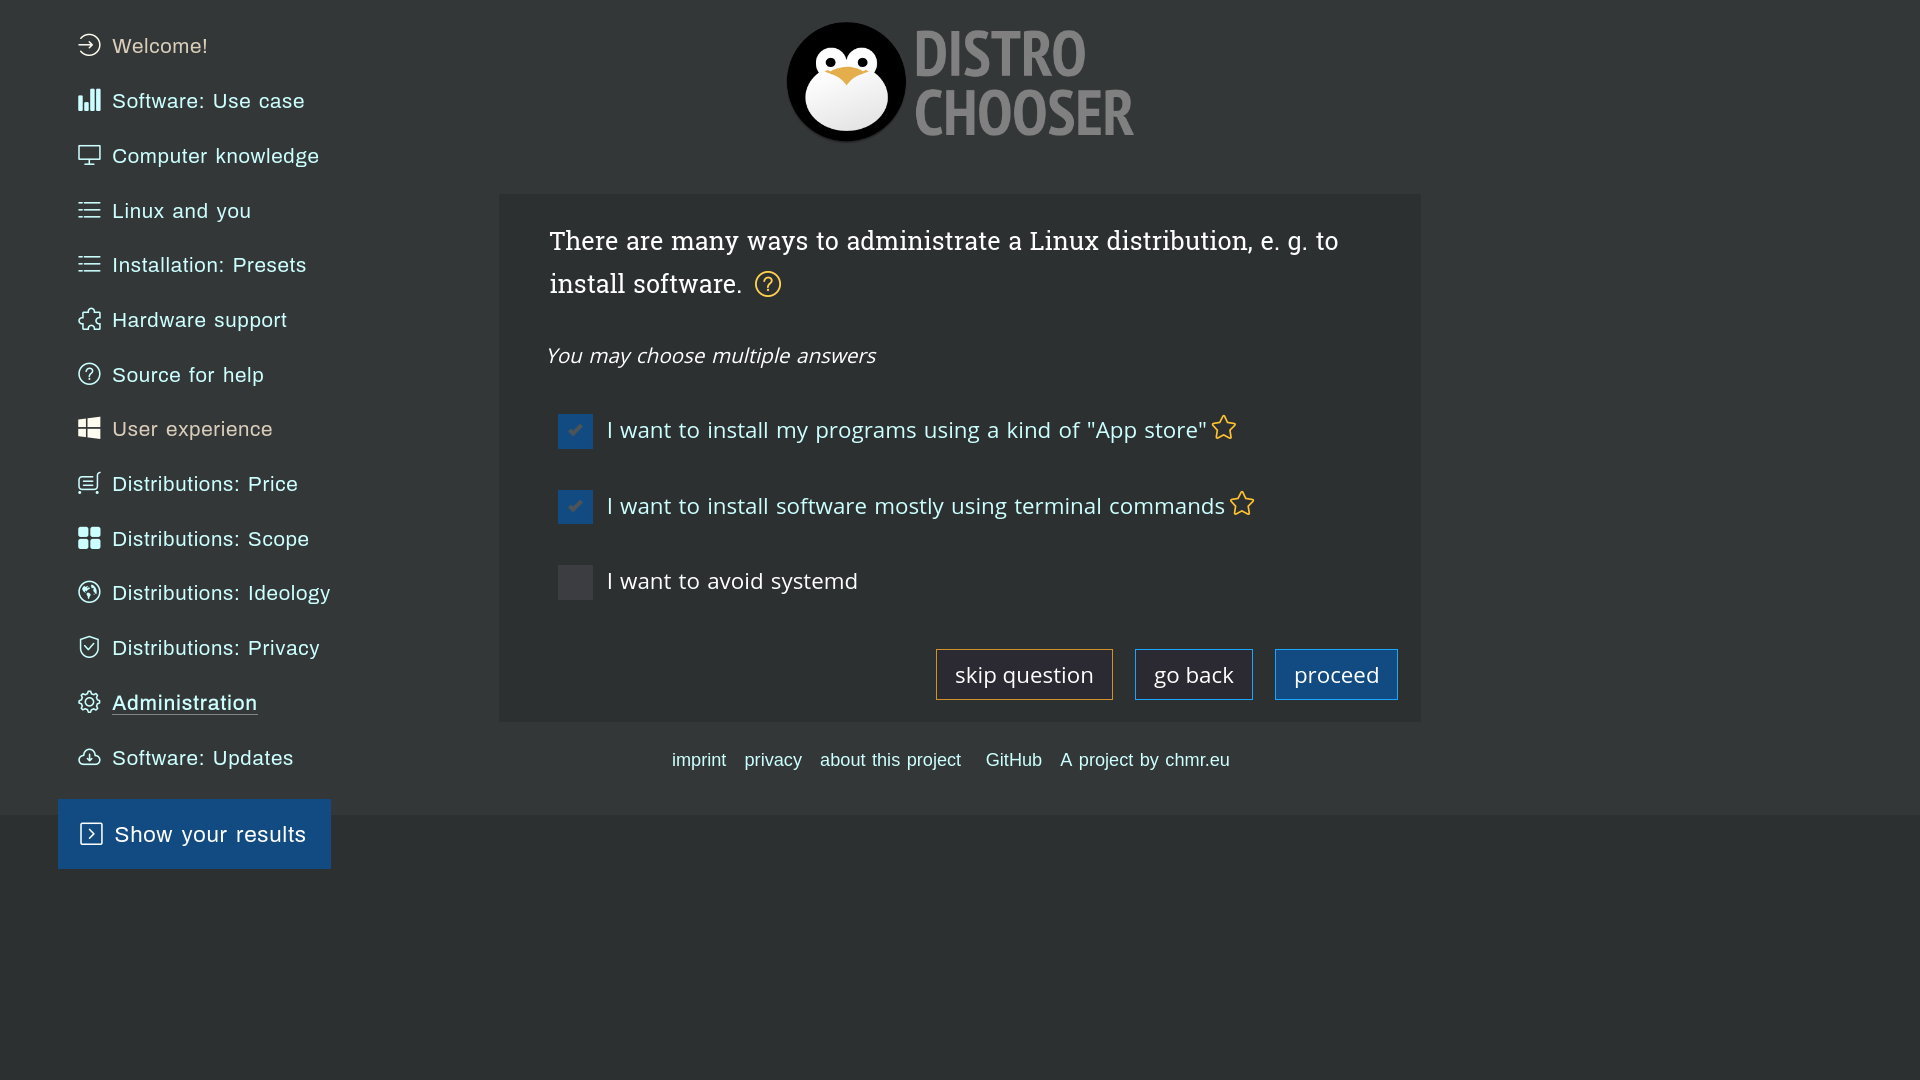
Task: Click the gear icon beside Administration
Action: point(89,702)
